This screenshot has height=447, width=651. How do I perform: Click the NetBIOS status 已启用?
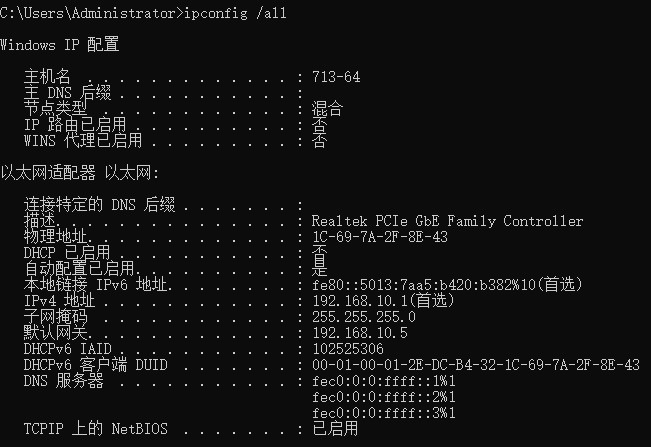click(335, 429)
